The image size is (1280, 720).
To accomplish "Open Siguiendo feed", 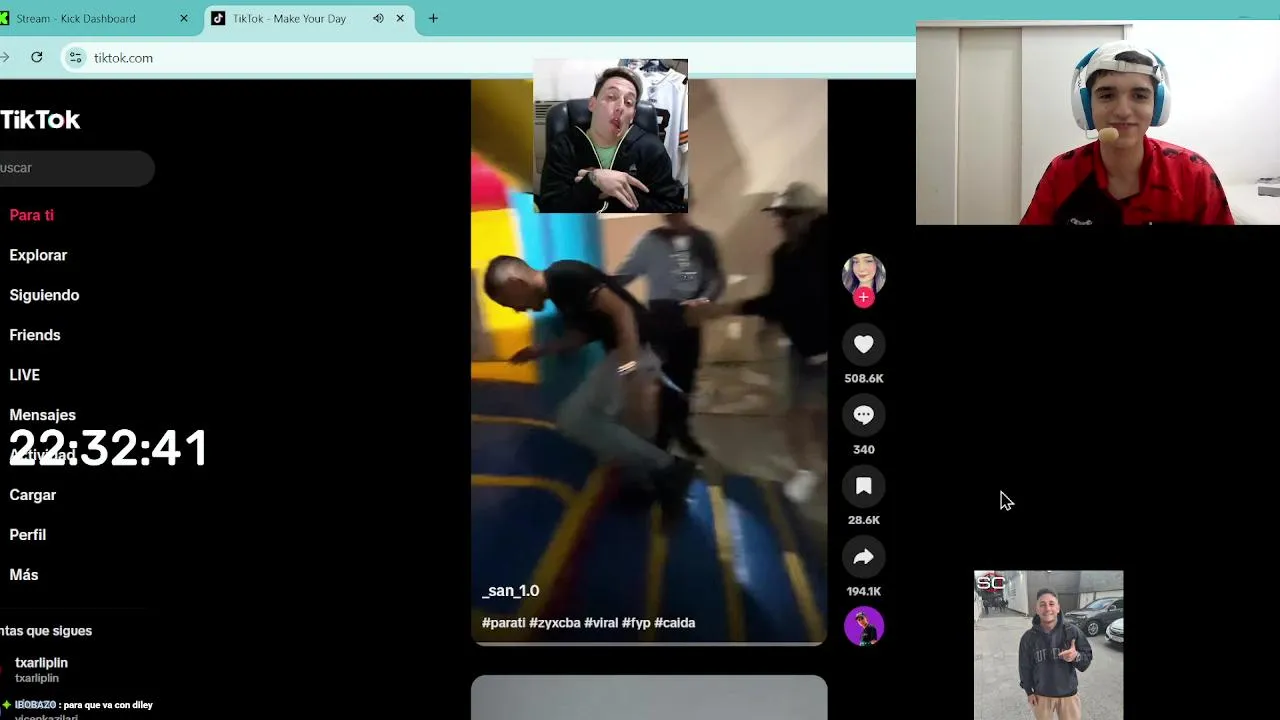I will point(44,295).
